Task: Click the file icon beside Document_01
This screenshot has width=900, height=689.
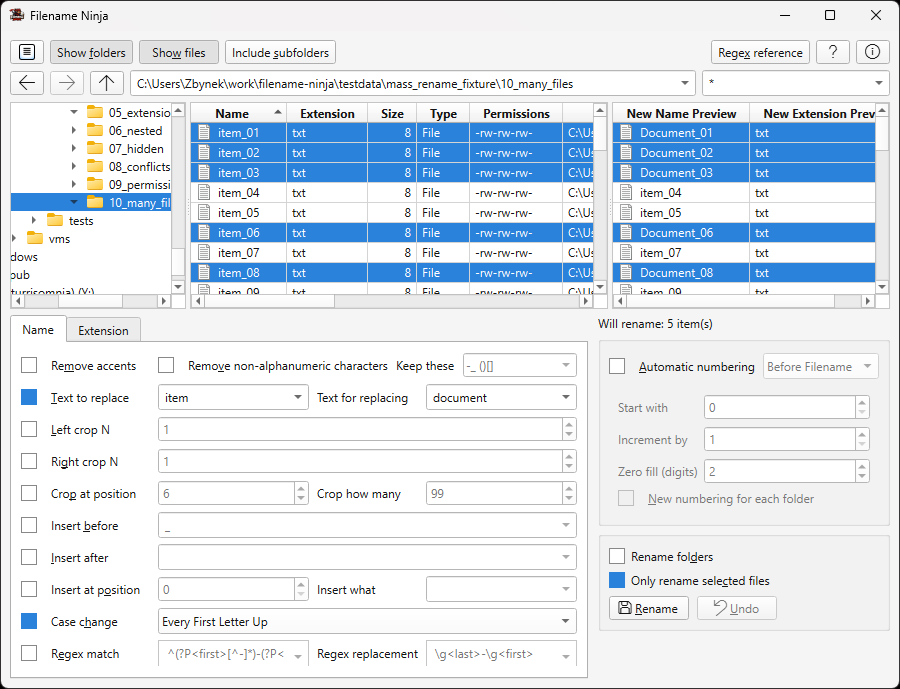Action: pos(624,132)
